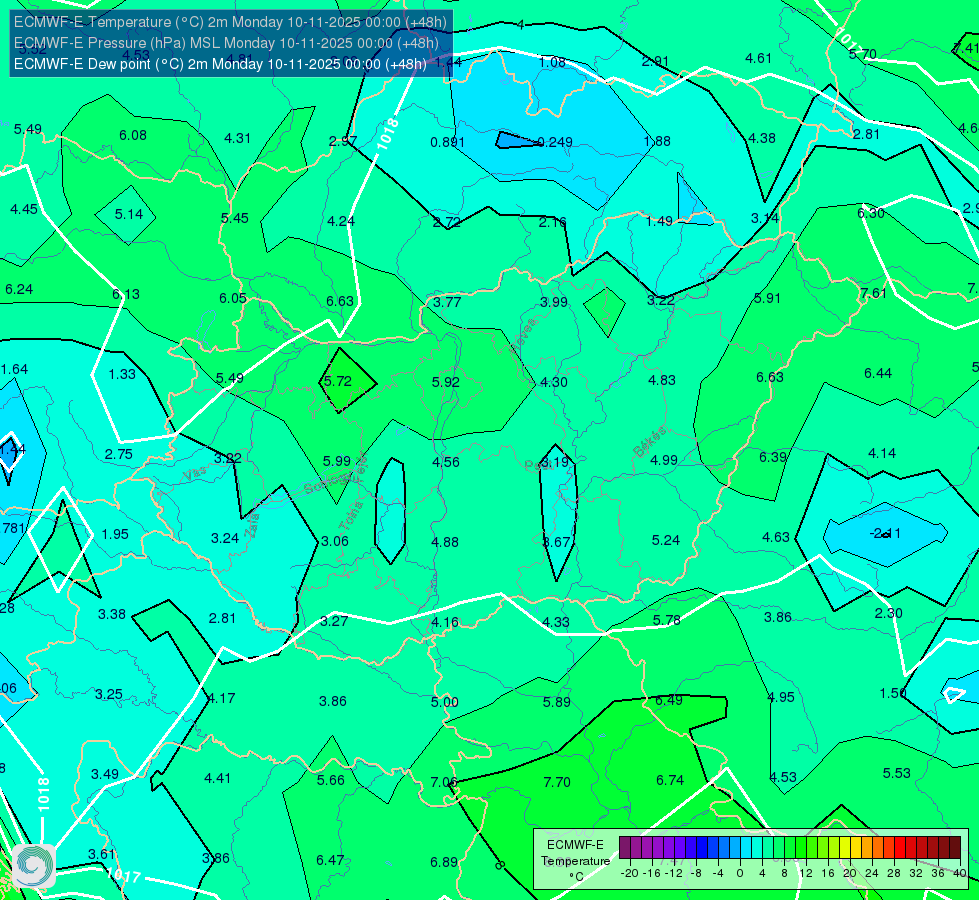The image size is (979, 900).
Task: Click the map value 5.78
Action: 667,620
